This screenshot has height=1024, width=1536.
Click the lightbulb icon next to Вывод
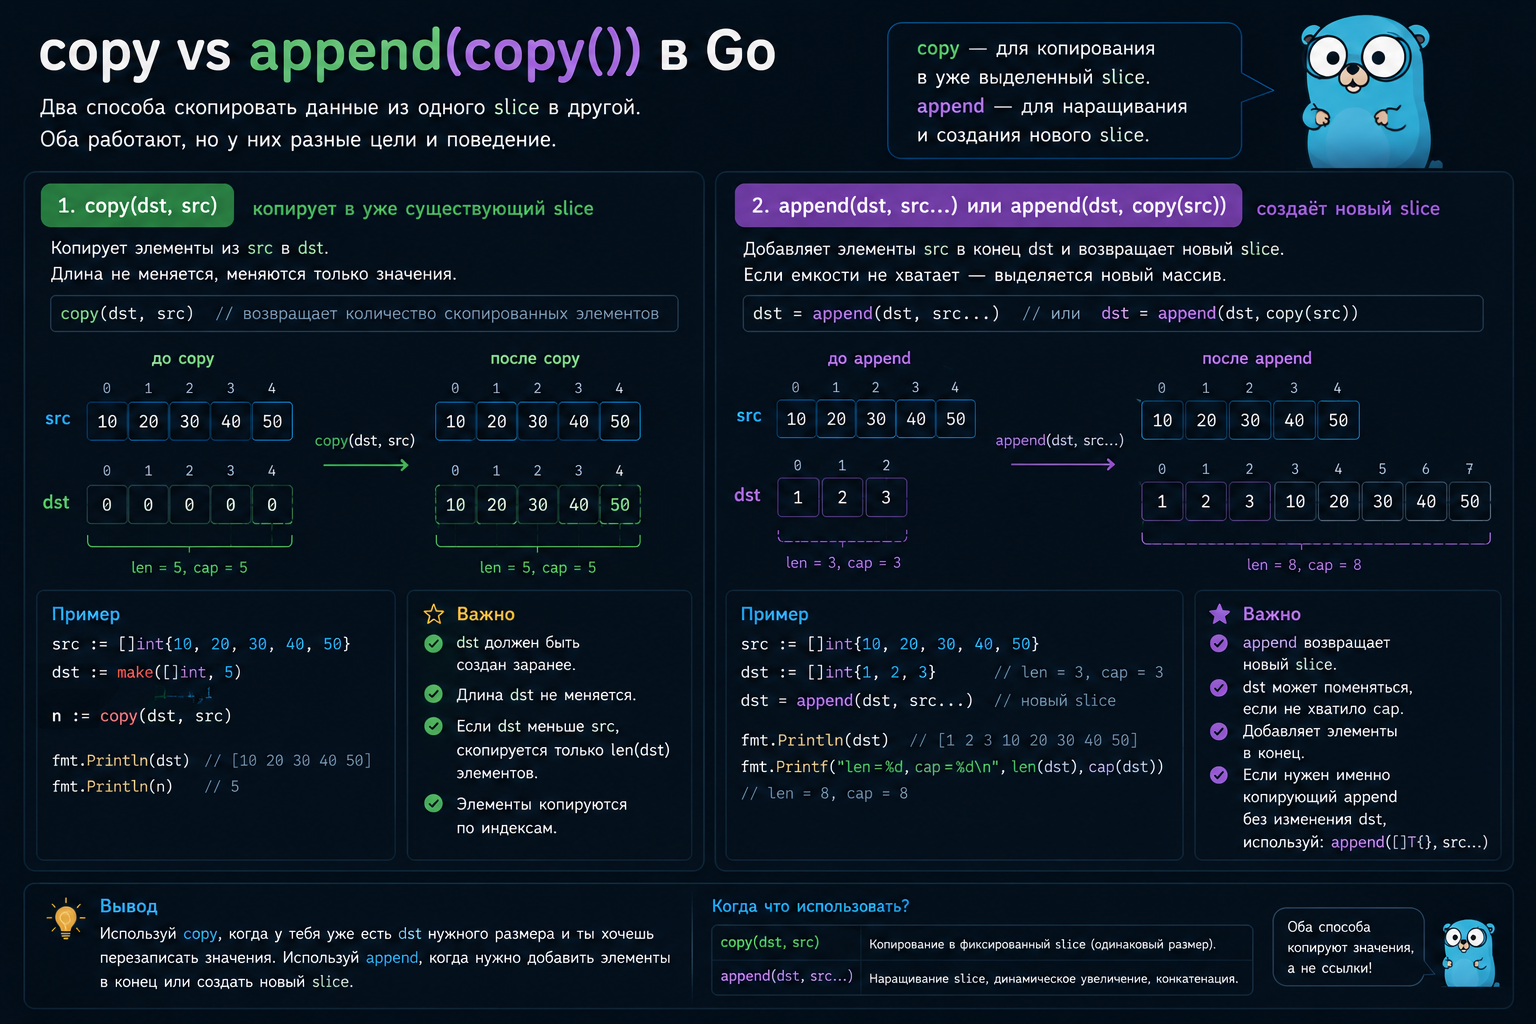point(66,919)
